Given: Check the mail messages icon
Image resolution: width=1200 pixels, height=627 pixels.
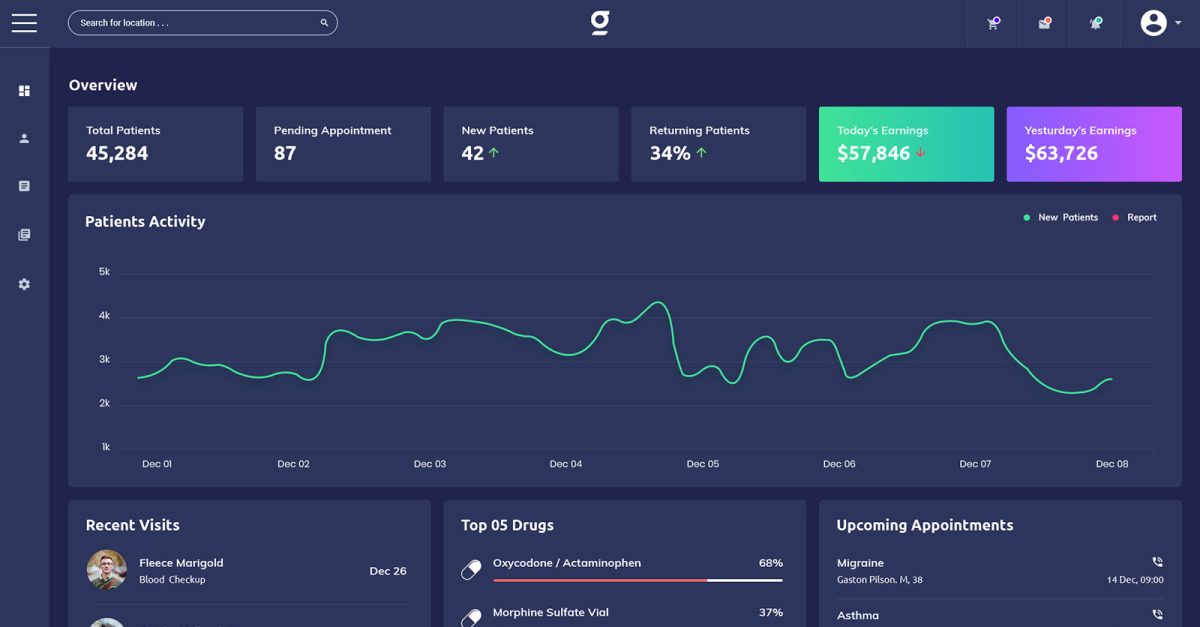Looking at the screenshot, I should pyautogui.click(x=1044, y=23).
